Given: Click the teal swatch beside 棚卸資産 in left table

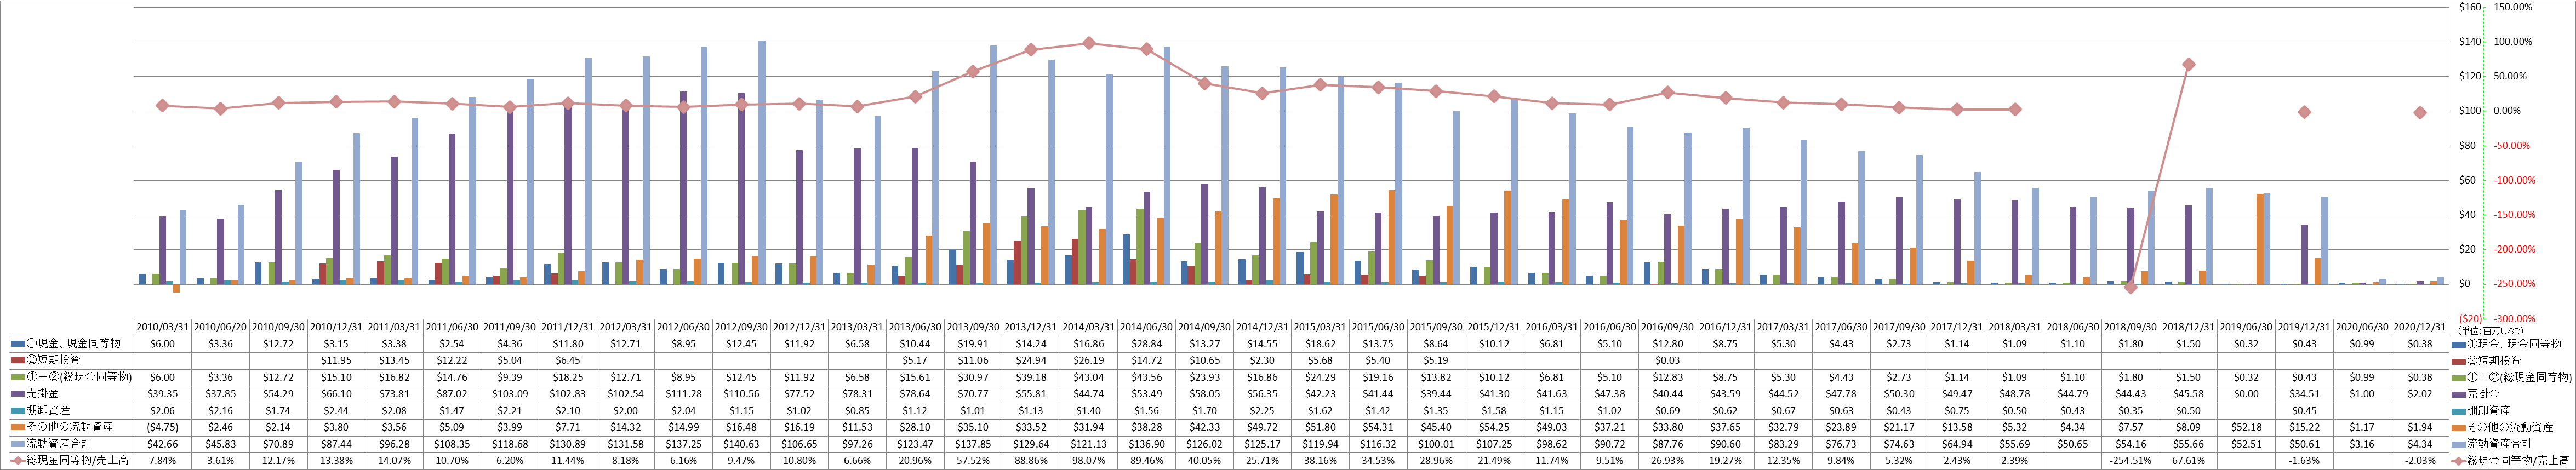Looking at the screenshot, I should (17, 410).
